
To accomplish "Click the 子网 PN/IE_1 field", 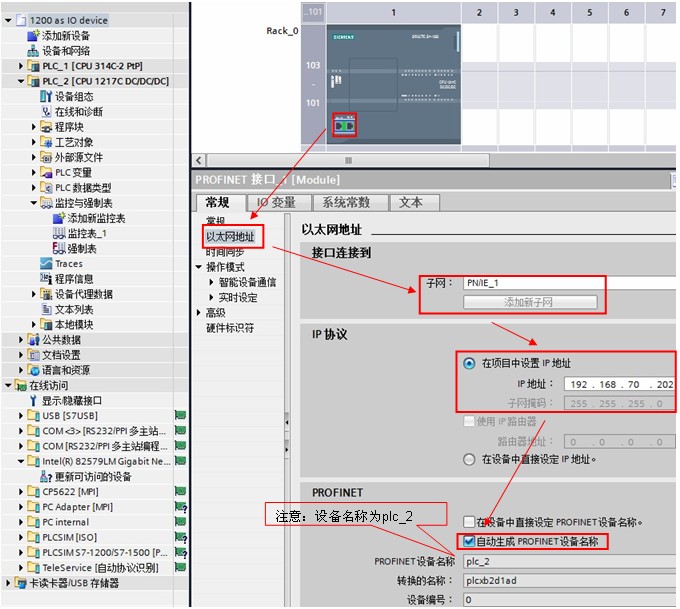I will click(x=569, y=283).
